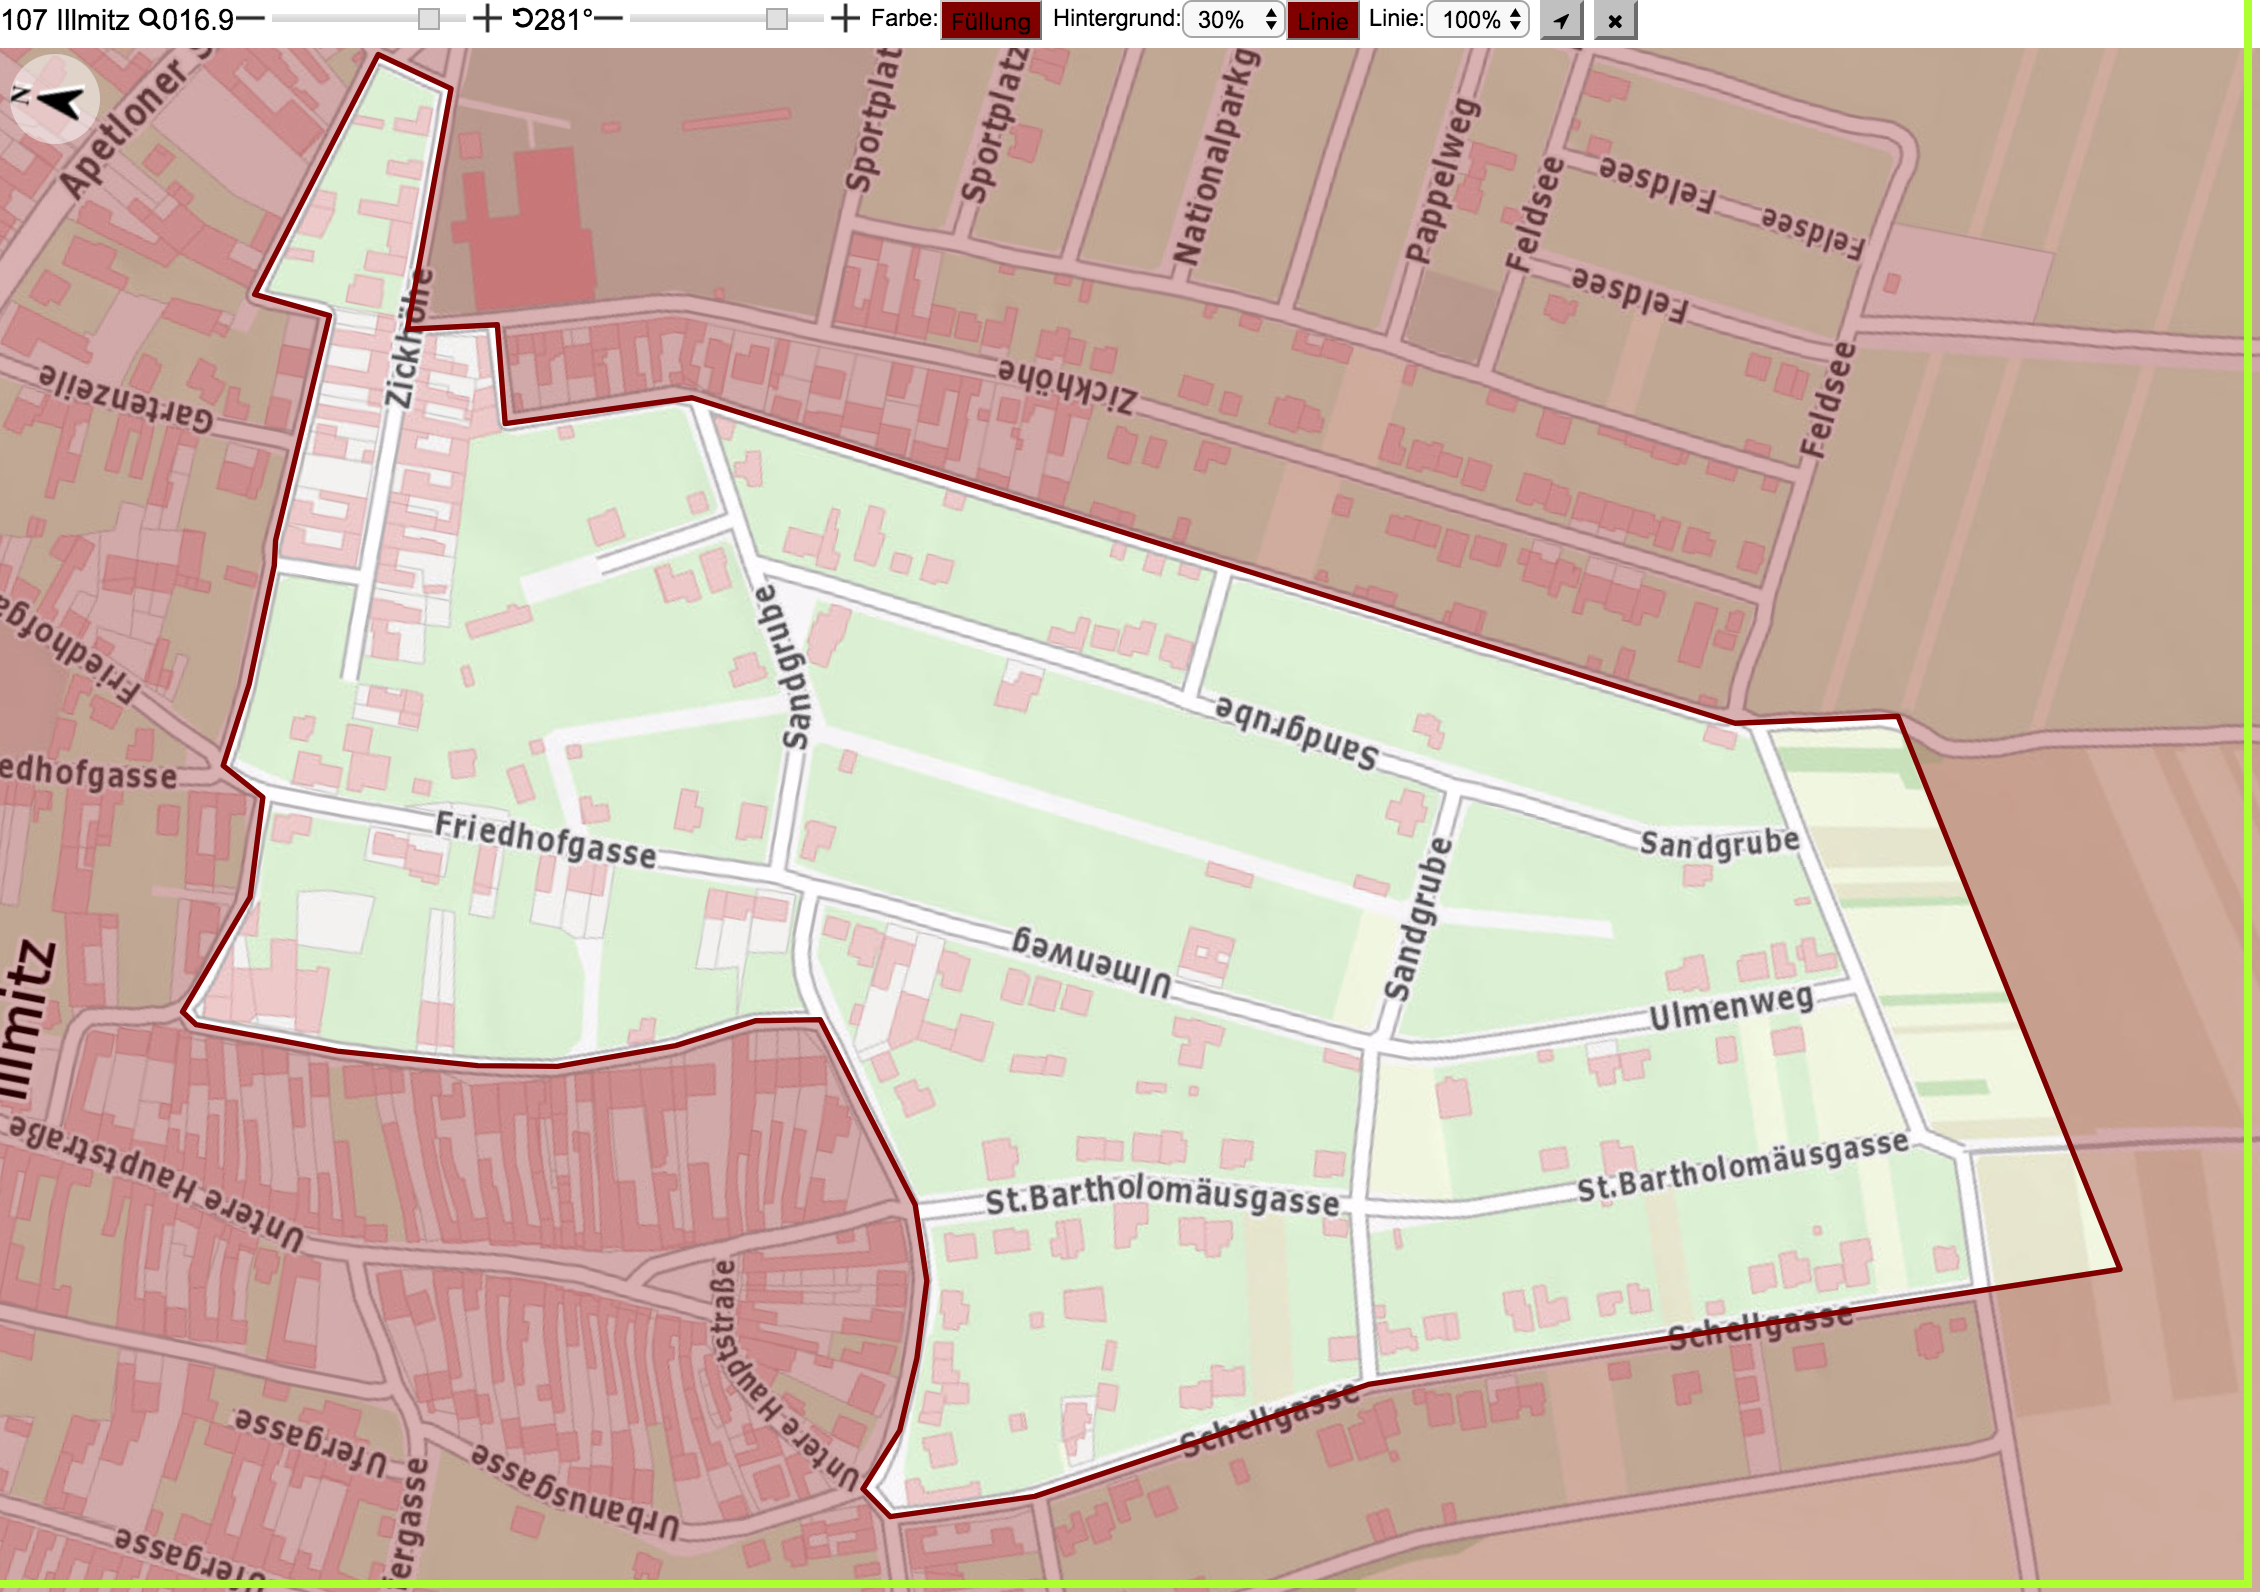Screen dimensions: 2260x1592
Task: Click the location arrow button
Action: pos(1561,20)
